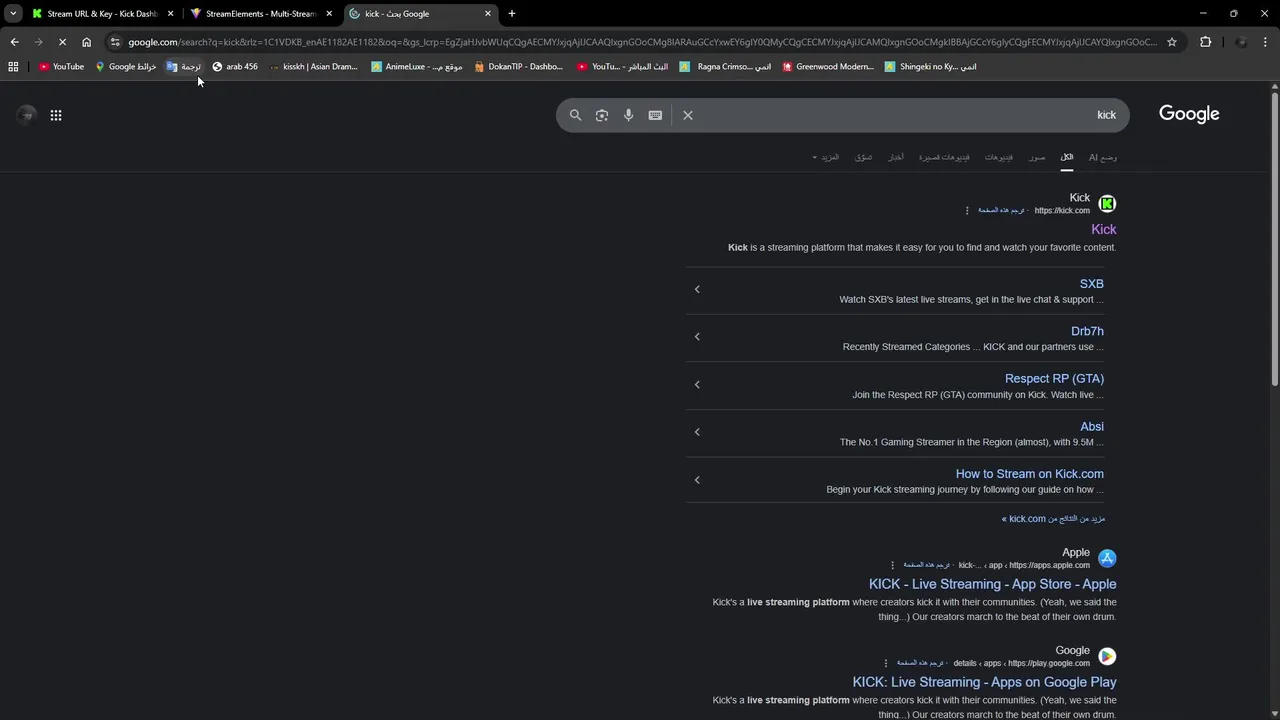
Task: Open Google Lens image search icon
Action: tap(602, 115)
